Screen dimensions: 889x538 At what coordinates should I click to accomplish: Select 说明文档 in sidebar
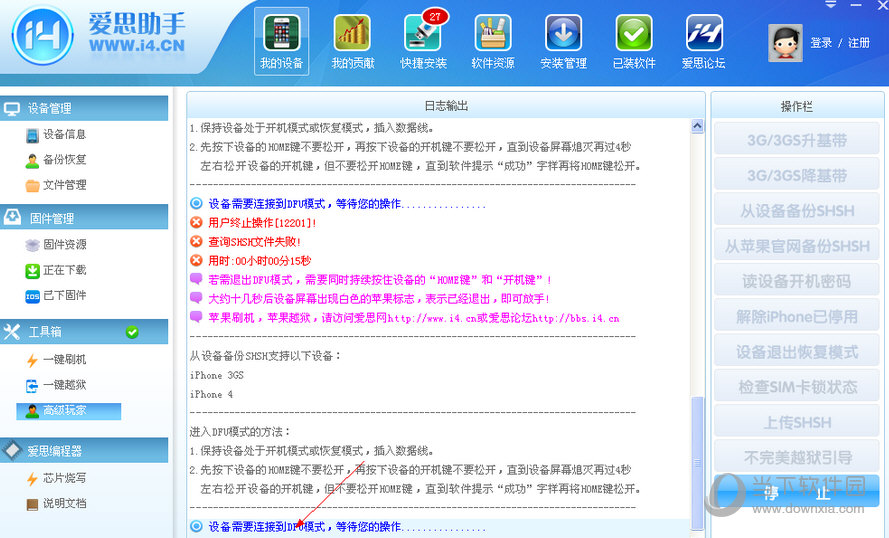click(x=56, y=503)
